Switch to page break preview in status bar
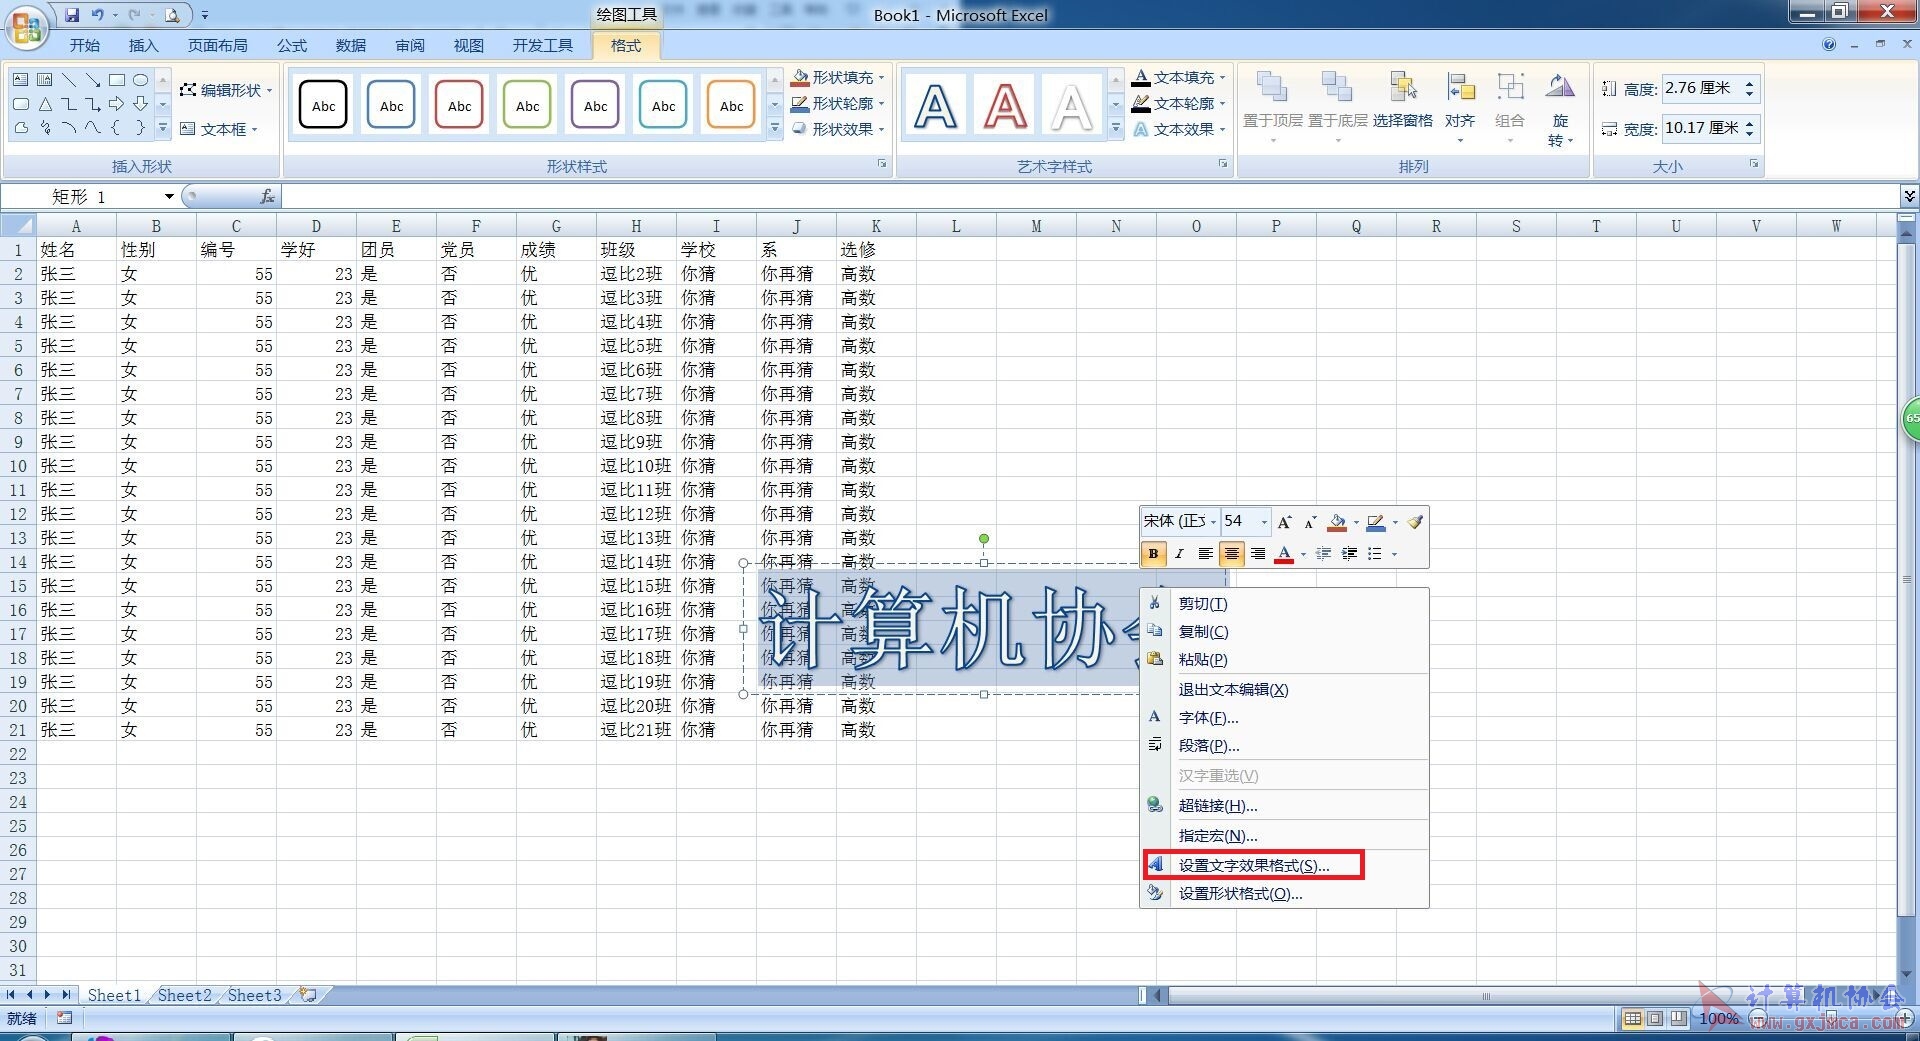This screenshot has height=1041, width=1920. (x=1678, y=1018)
